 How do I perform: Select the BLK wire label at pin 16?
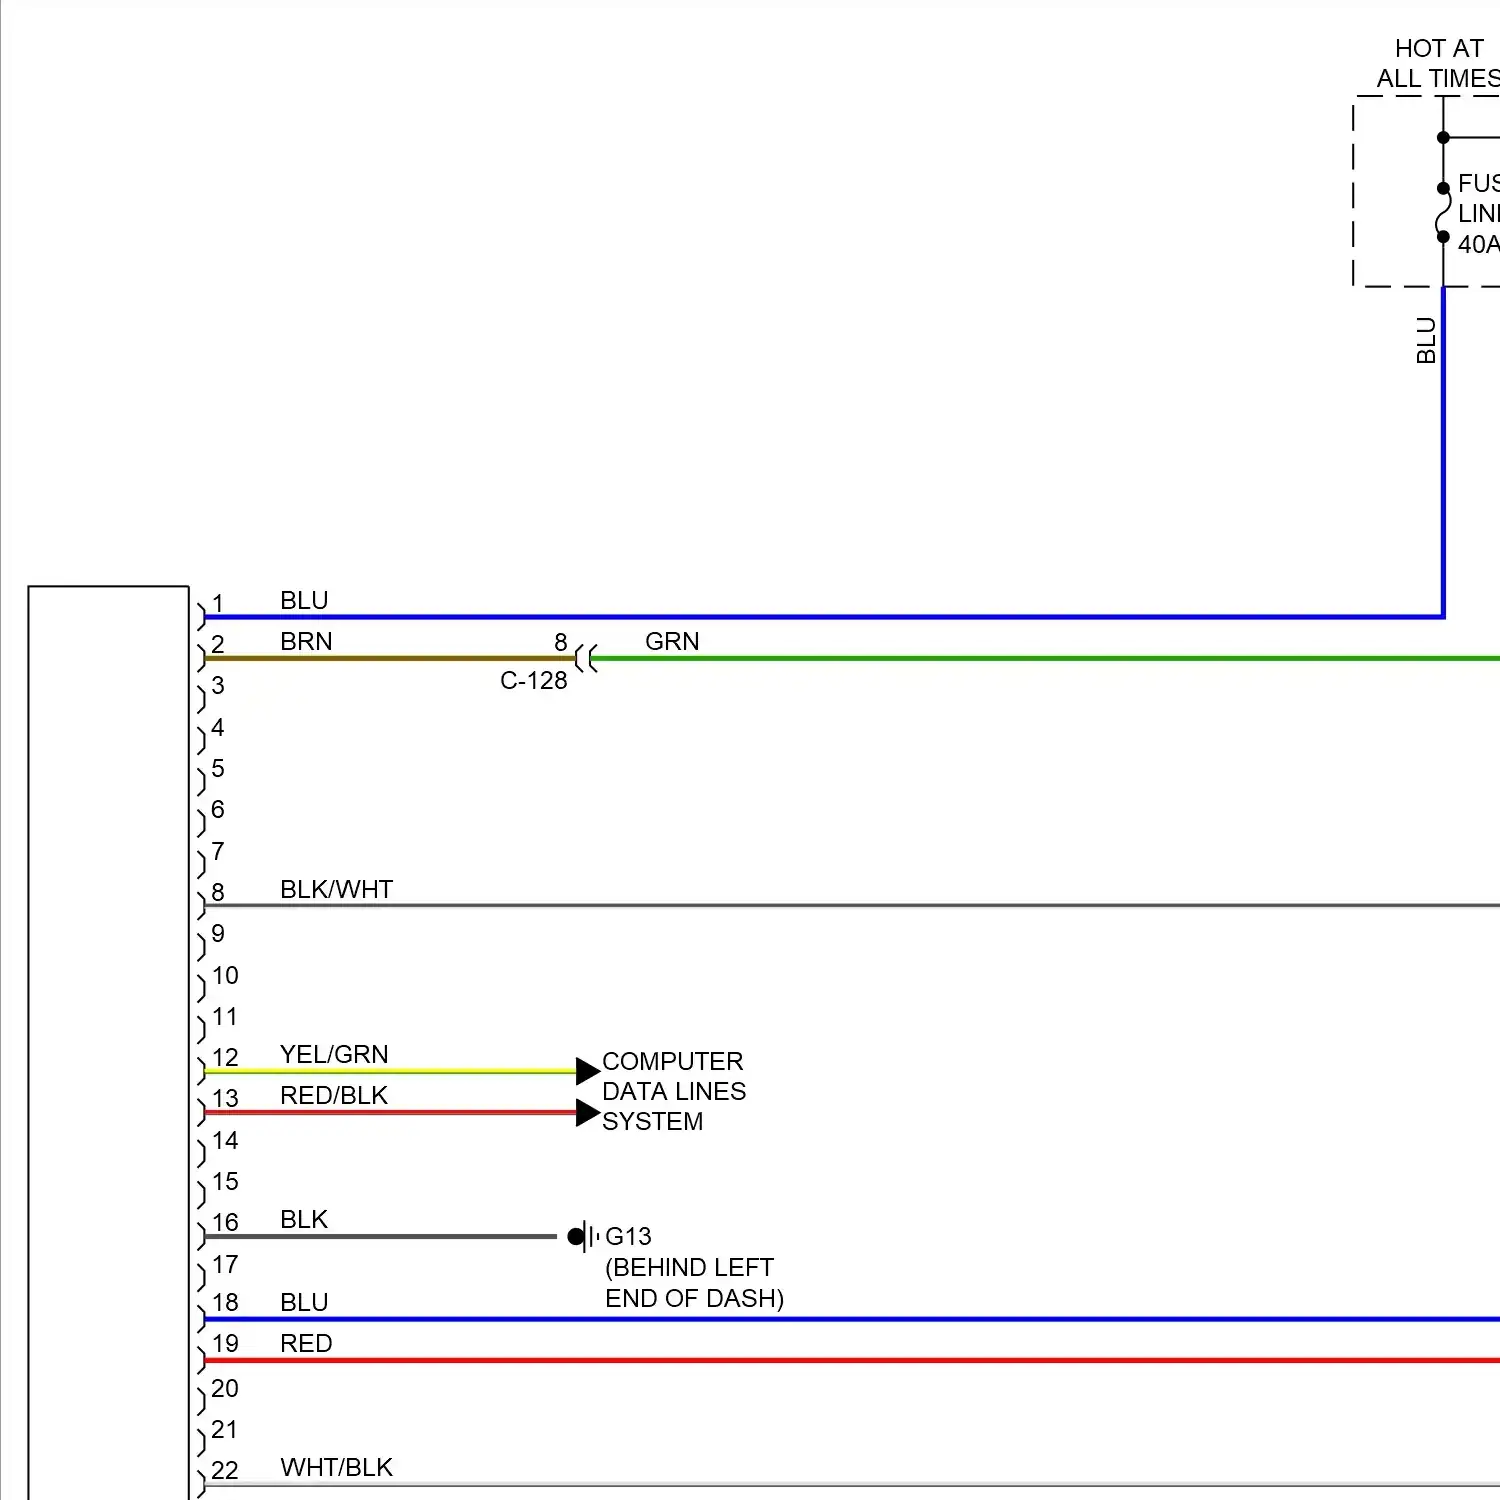(304, 1219)
